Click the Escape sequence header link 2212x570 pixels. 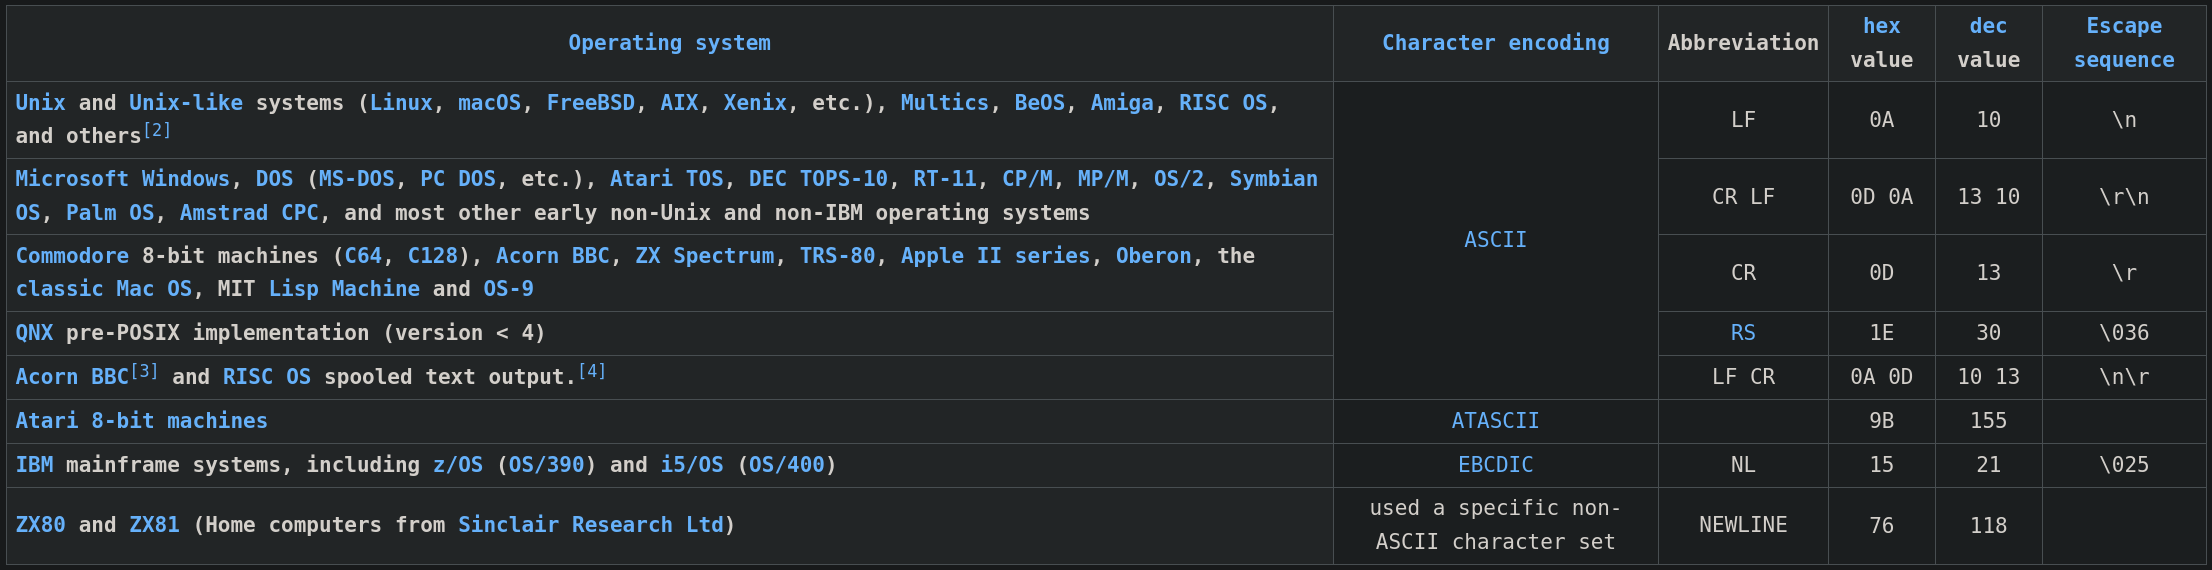coord(2123,43)
